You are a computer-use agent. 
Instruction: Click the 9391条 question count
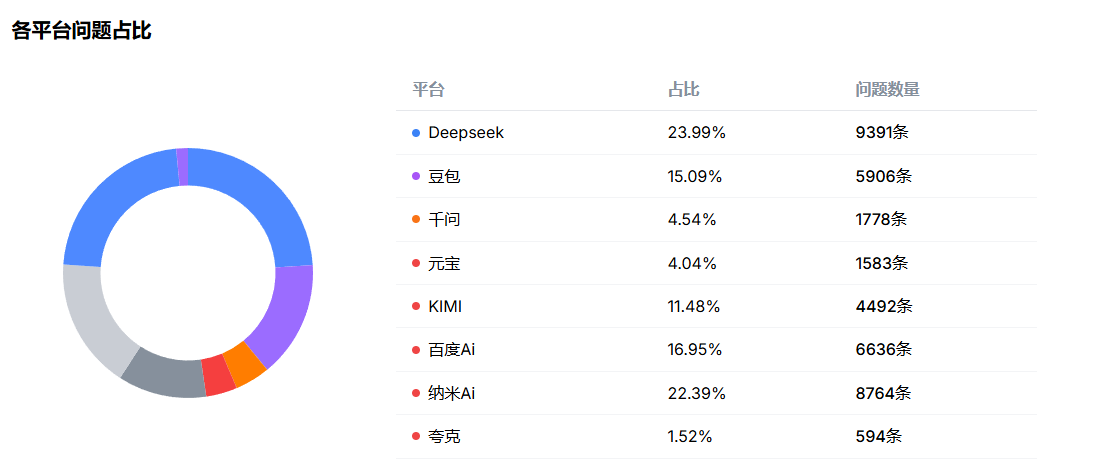(x=883, y=133)
